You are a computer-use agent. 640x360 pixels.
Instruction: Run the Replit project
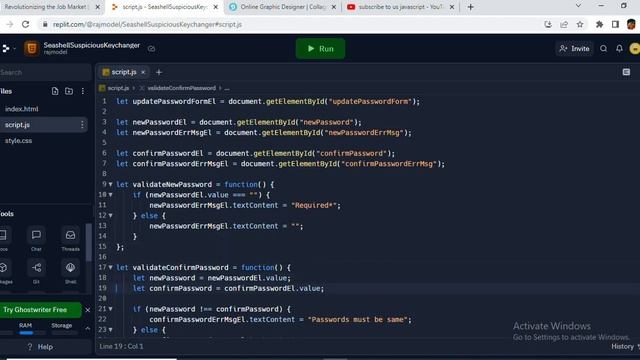point(320,49)
